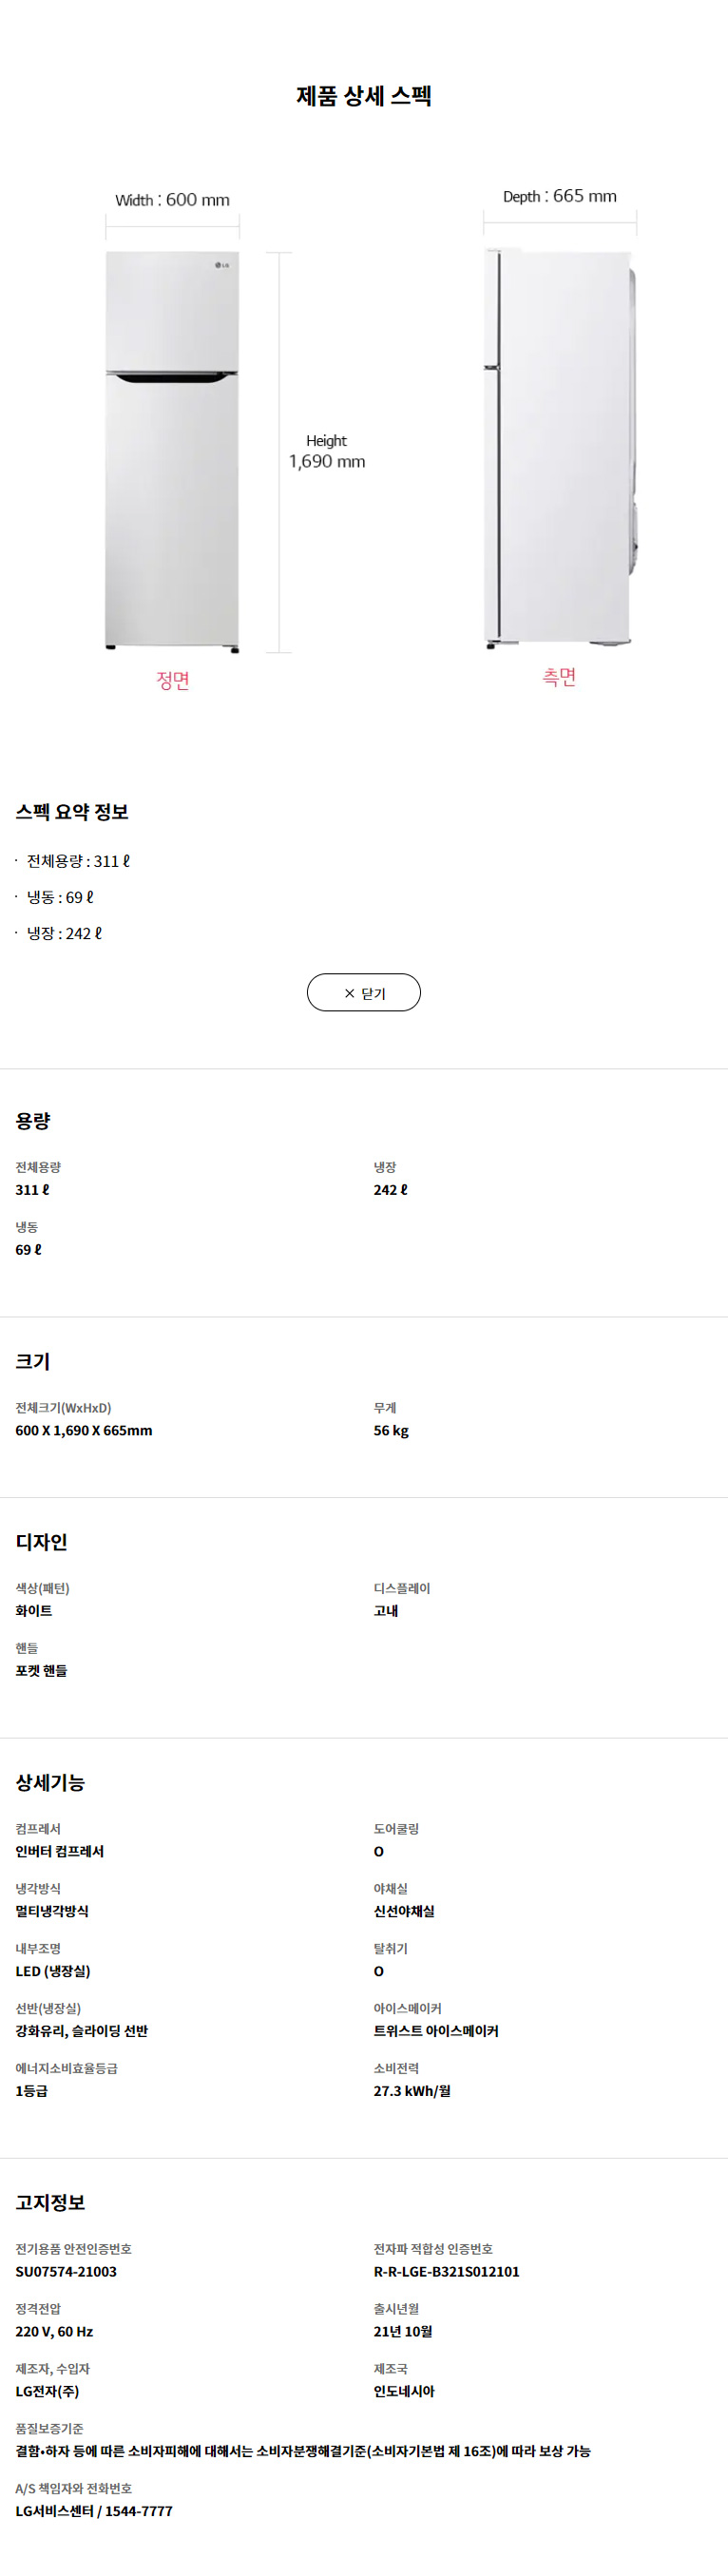Click the 크기 section heading

pos(33,1361)
